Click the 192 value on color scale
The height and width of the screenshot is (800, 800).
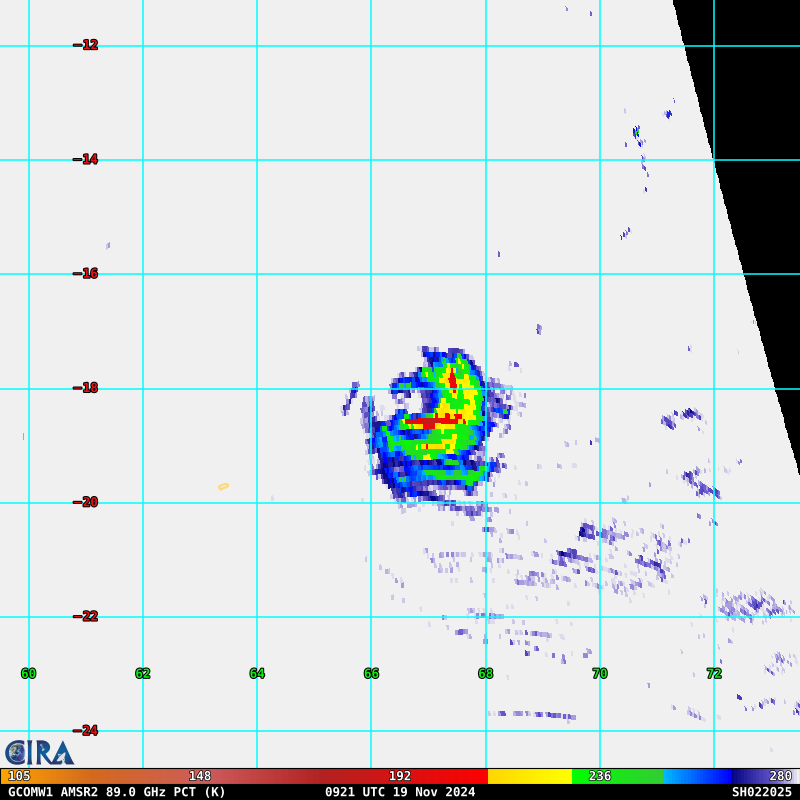[400, 776]
